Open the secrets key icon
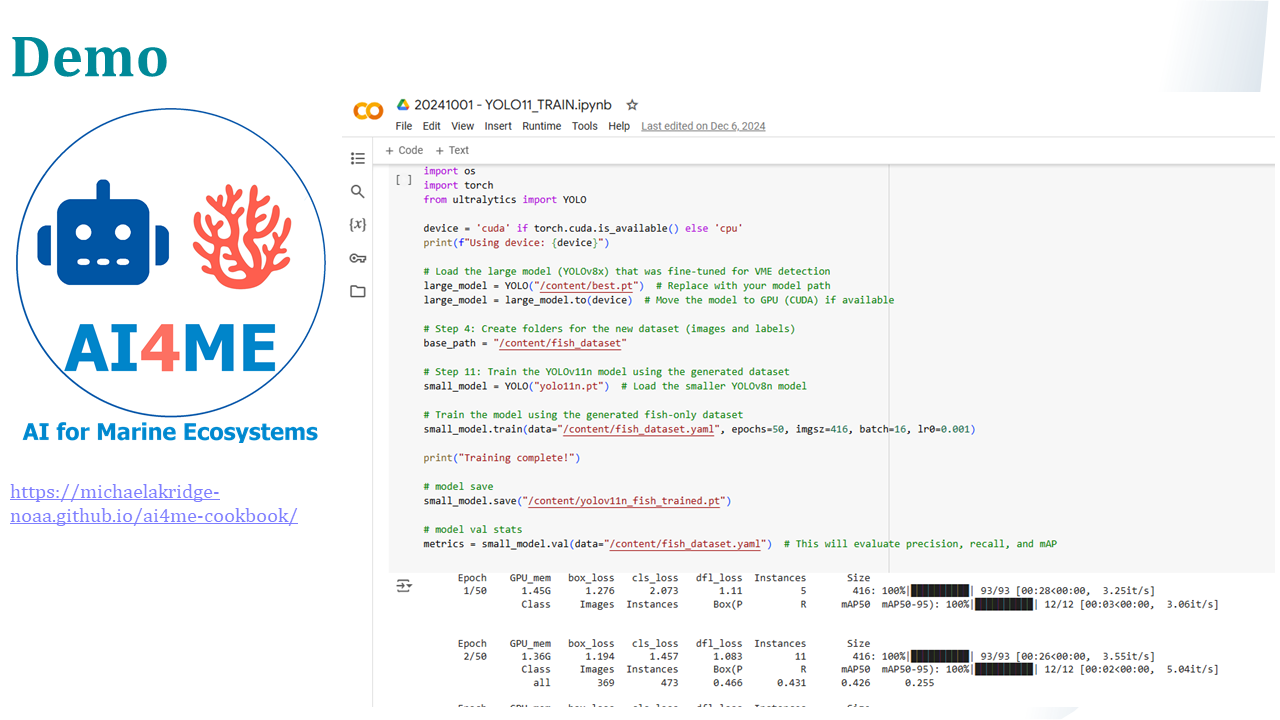Viewport: 1280px width, 720px height. click(x=358, y=258)
